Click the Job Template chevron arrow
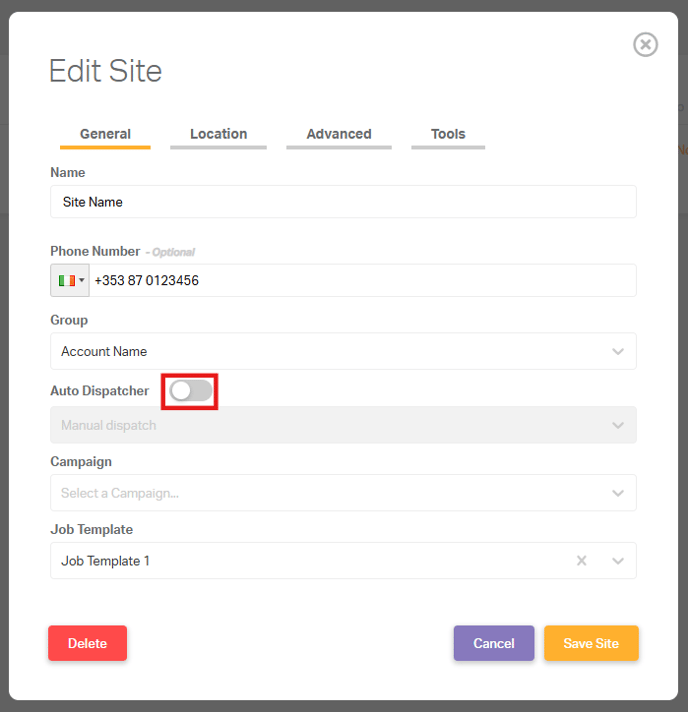688x712 pixels. [618, 561]
